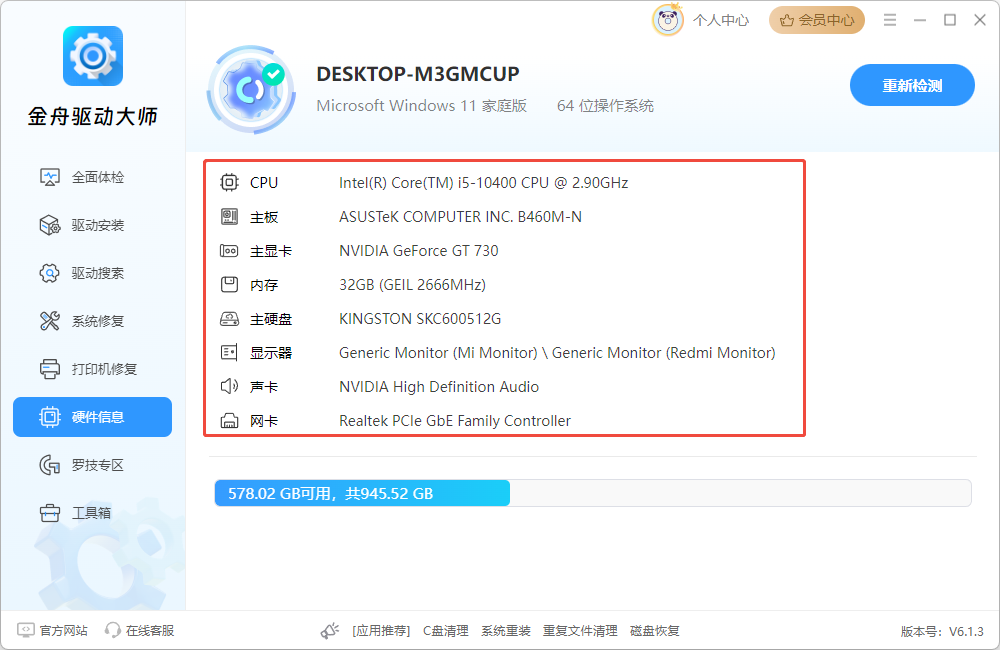
Task: Open the 罗技专区 section
Action: [x=92, y=465]
